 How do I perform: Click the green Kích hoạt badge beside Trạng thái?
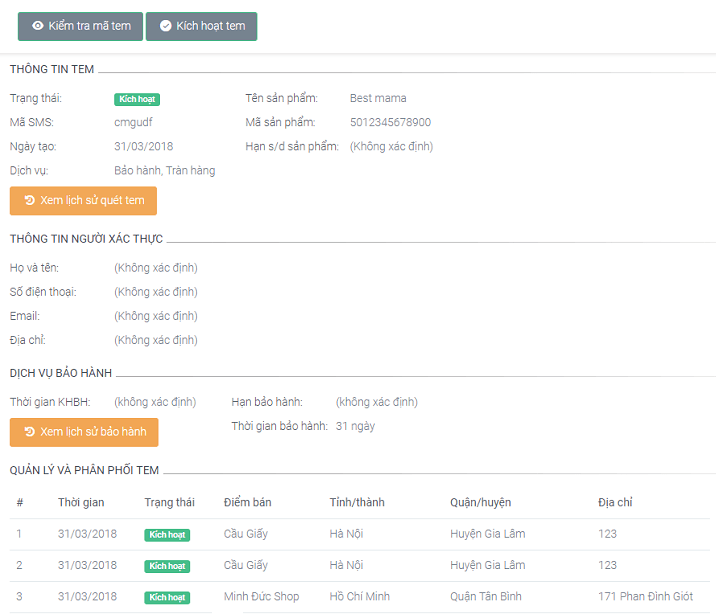pos(137,99)
